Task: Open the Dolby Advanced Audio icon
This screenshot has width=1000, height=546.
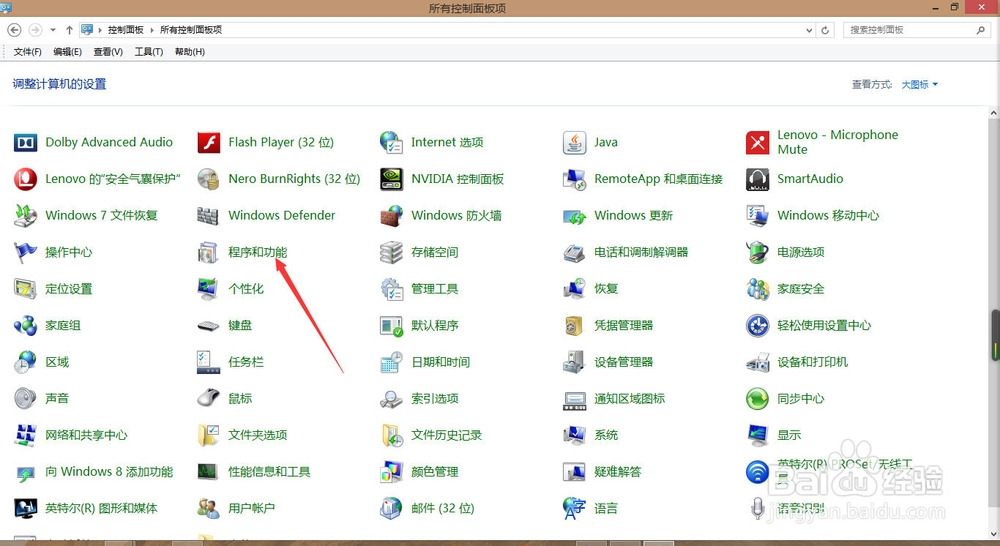Action: point(26,142)
